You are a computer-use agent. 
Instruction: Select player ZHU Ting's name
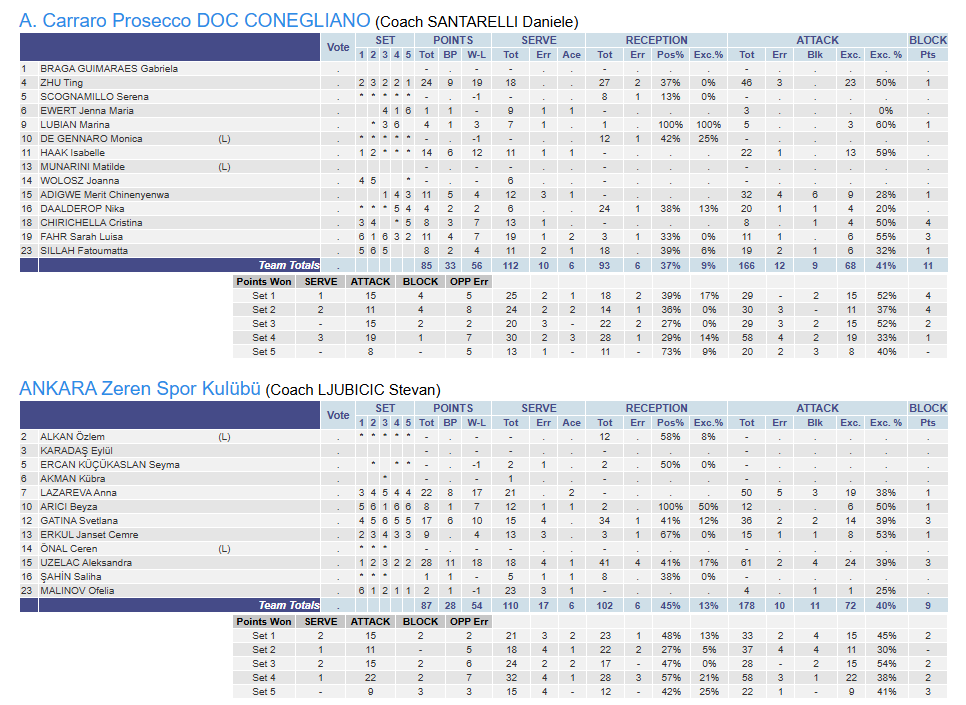pyautogui.click(x=62, y=83)
